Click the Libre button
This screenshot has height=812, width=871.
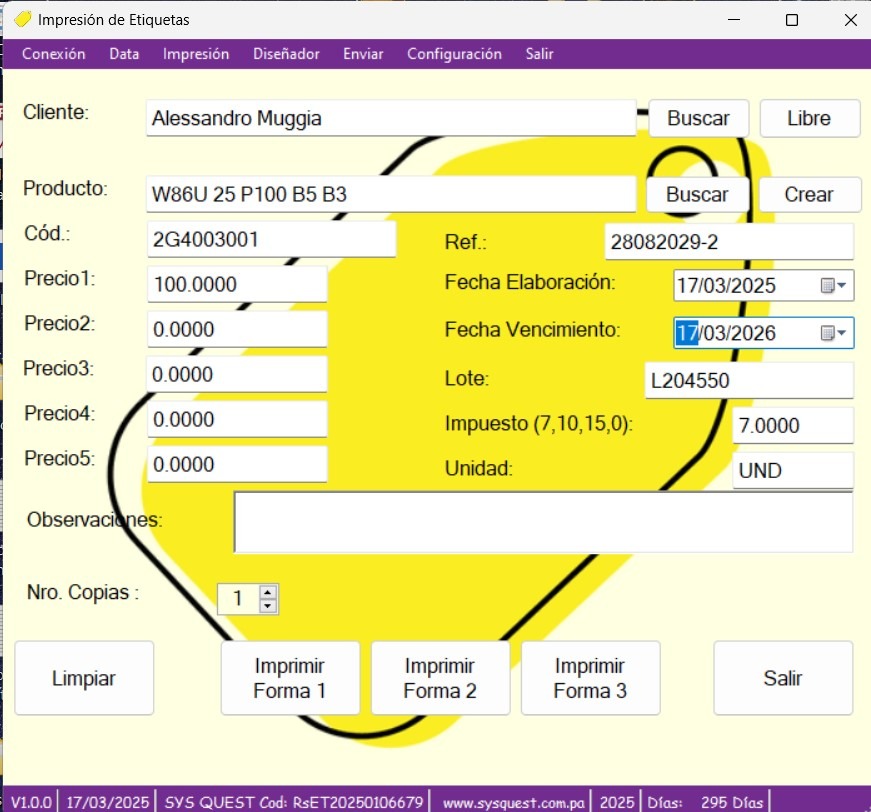coord(809,118)
